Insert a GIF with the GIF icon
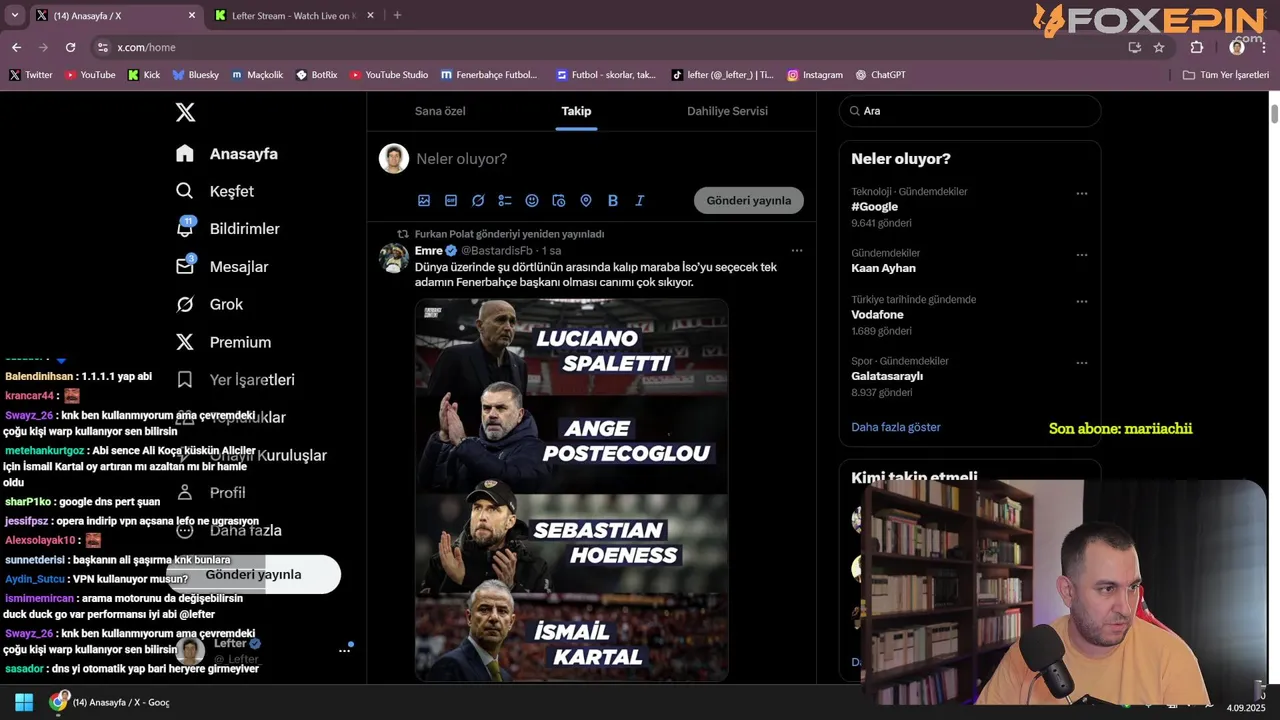Image resolution: width=1280 pixels, height=720 pixels. tap(451, 201)
